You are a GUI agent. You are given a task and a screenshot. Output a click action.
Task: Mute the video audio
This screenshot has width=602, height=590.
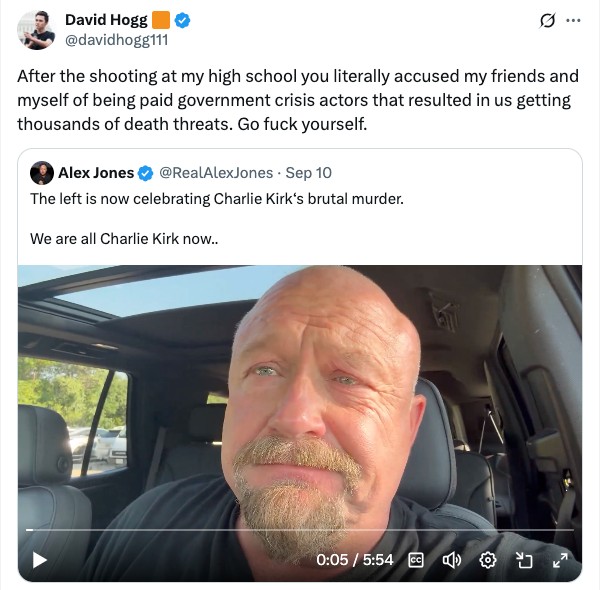point(451,560)
